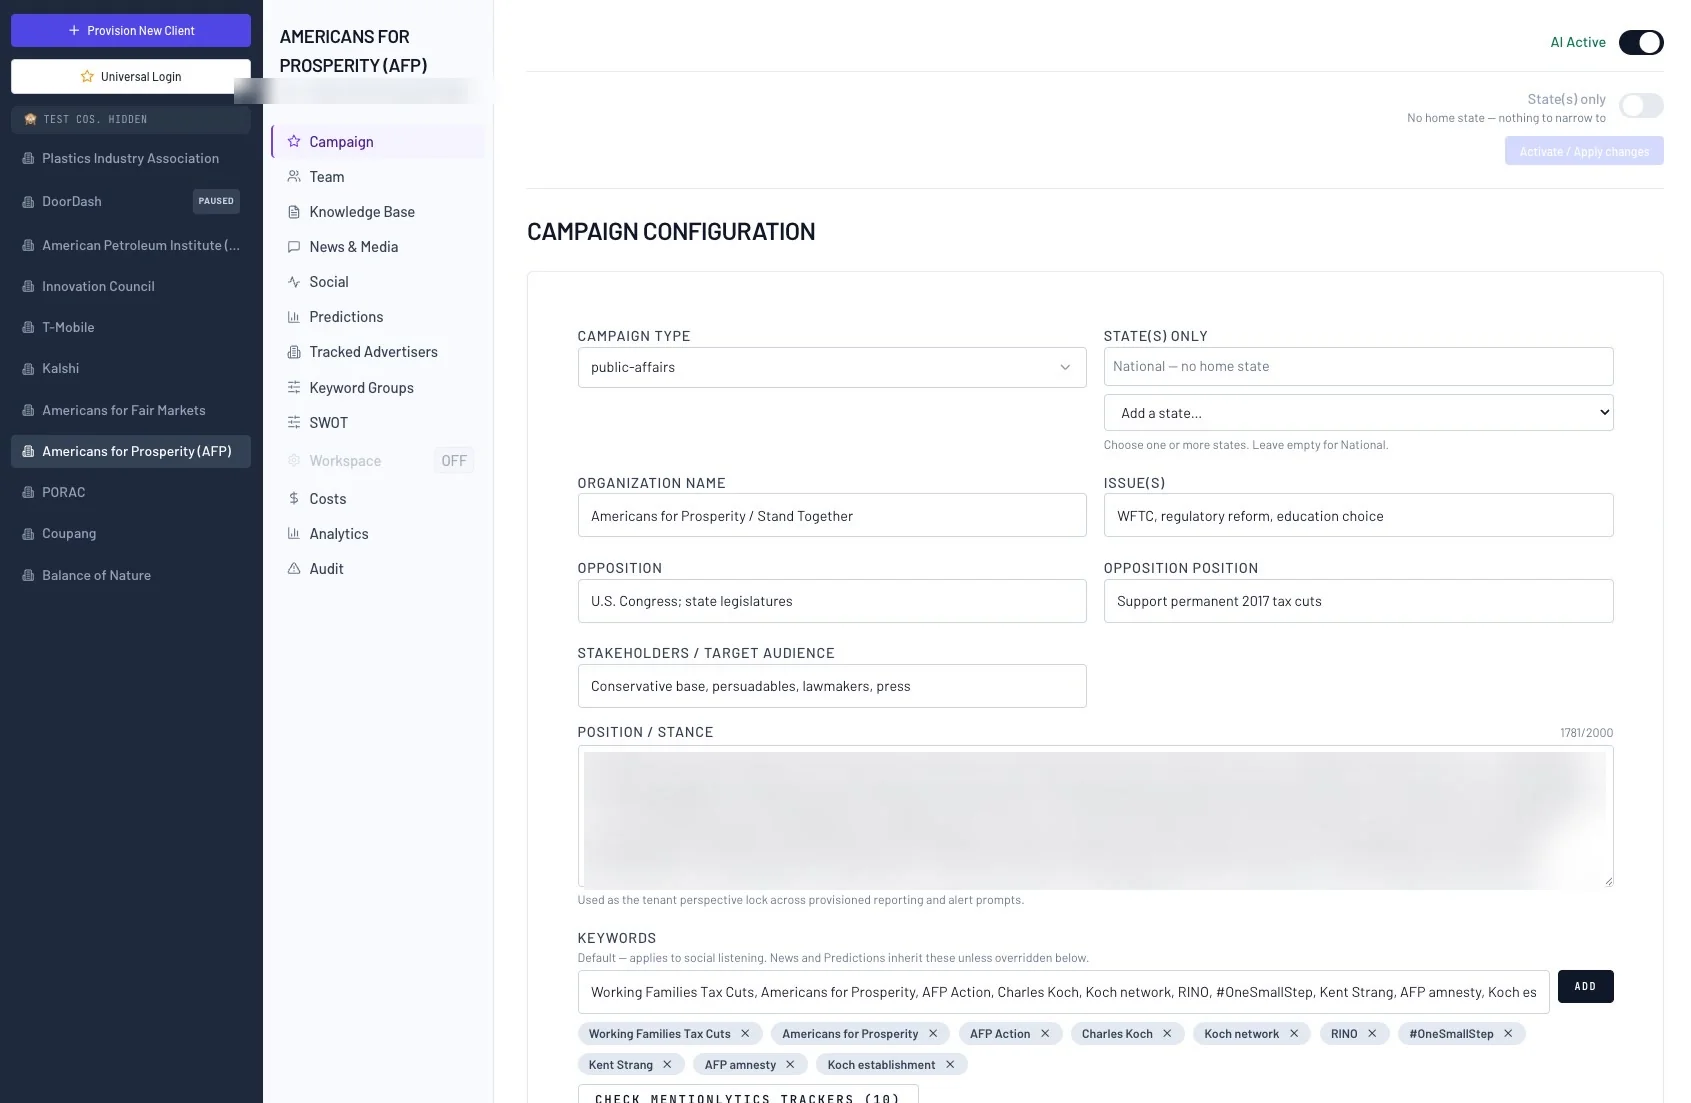Screen dimensions: 1691x1103
Task: Click the Team people icon
Action: coord(294,177)
